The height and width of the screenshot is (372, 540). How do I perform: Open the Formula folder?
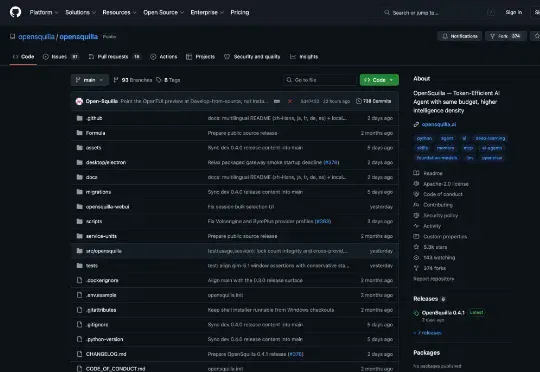click(x=95, y=133)
